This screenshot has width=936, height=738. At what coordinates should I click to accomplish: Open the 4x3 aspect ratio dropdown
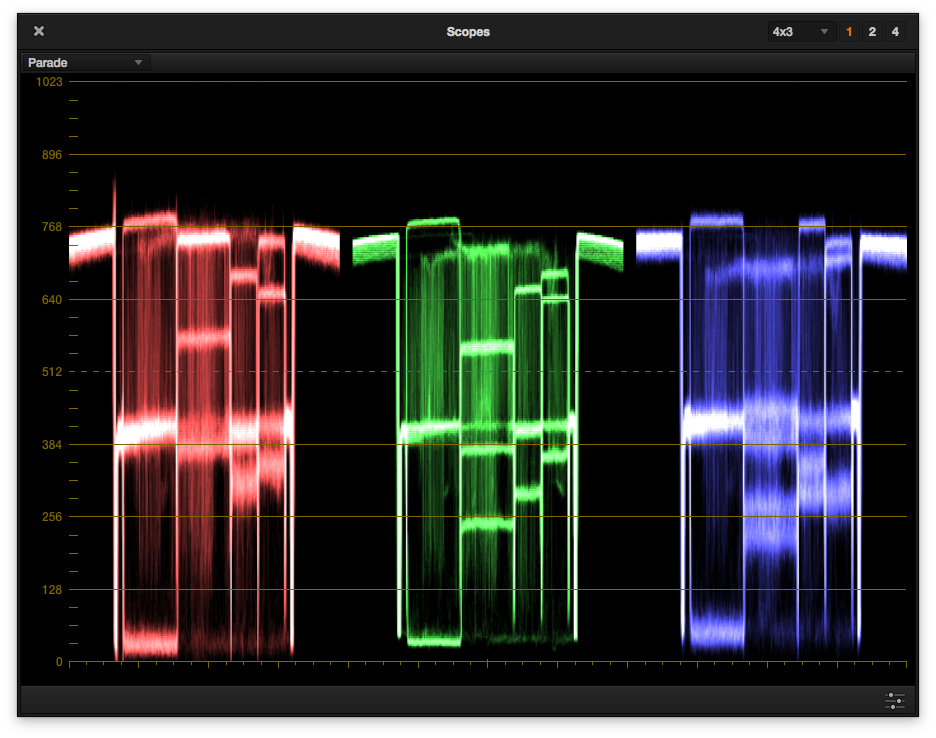tap(801, 32)
